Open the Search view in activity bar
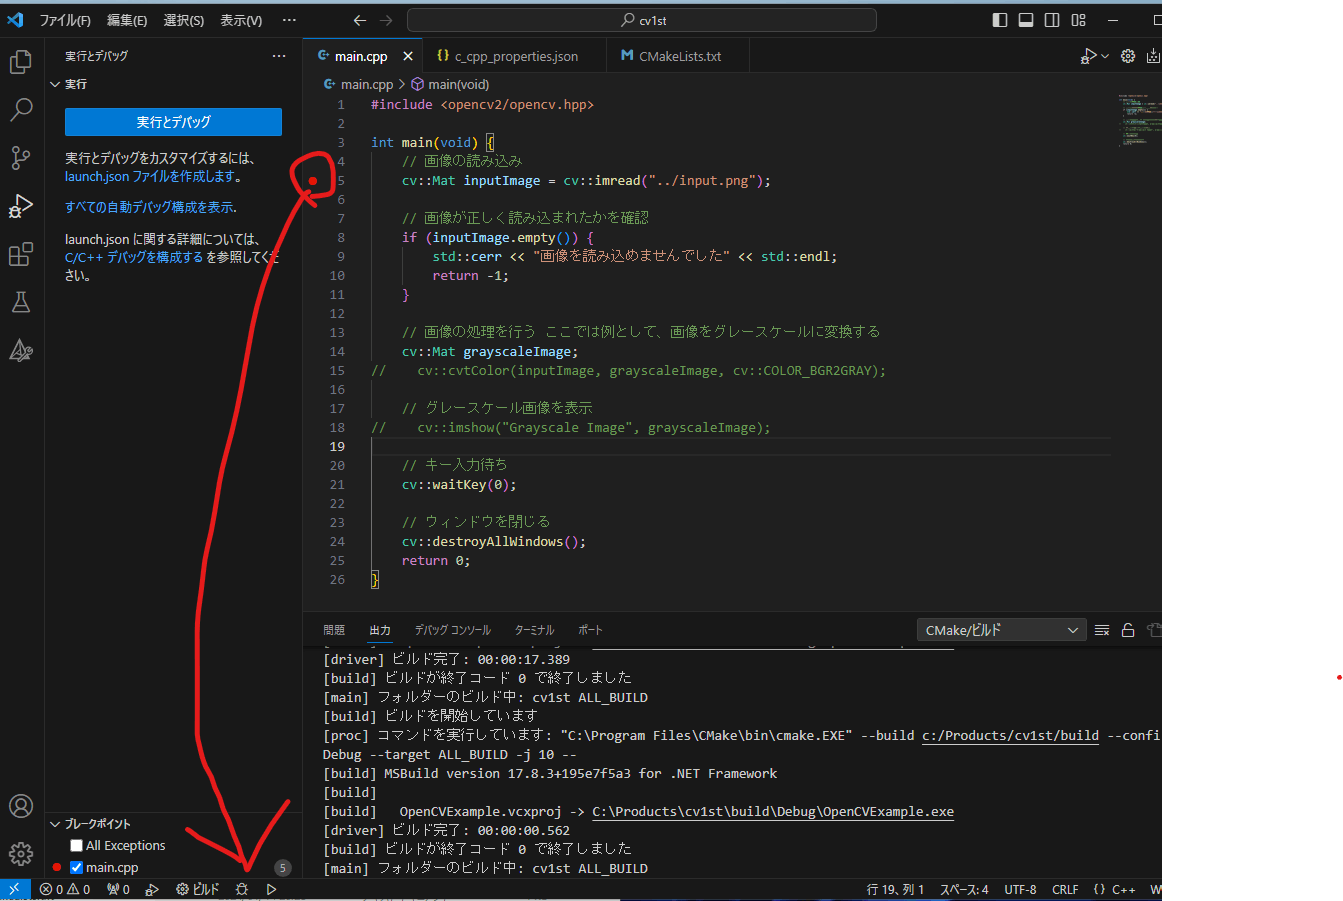Image resolution: width=1343 pixels, height=901 pixels. point(21,109)
